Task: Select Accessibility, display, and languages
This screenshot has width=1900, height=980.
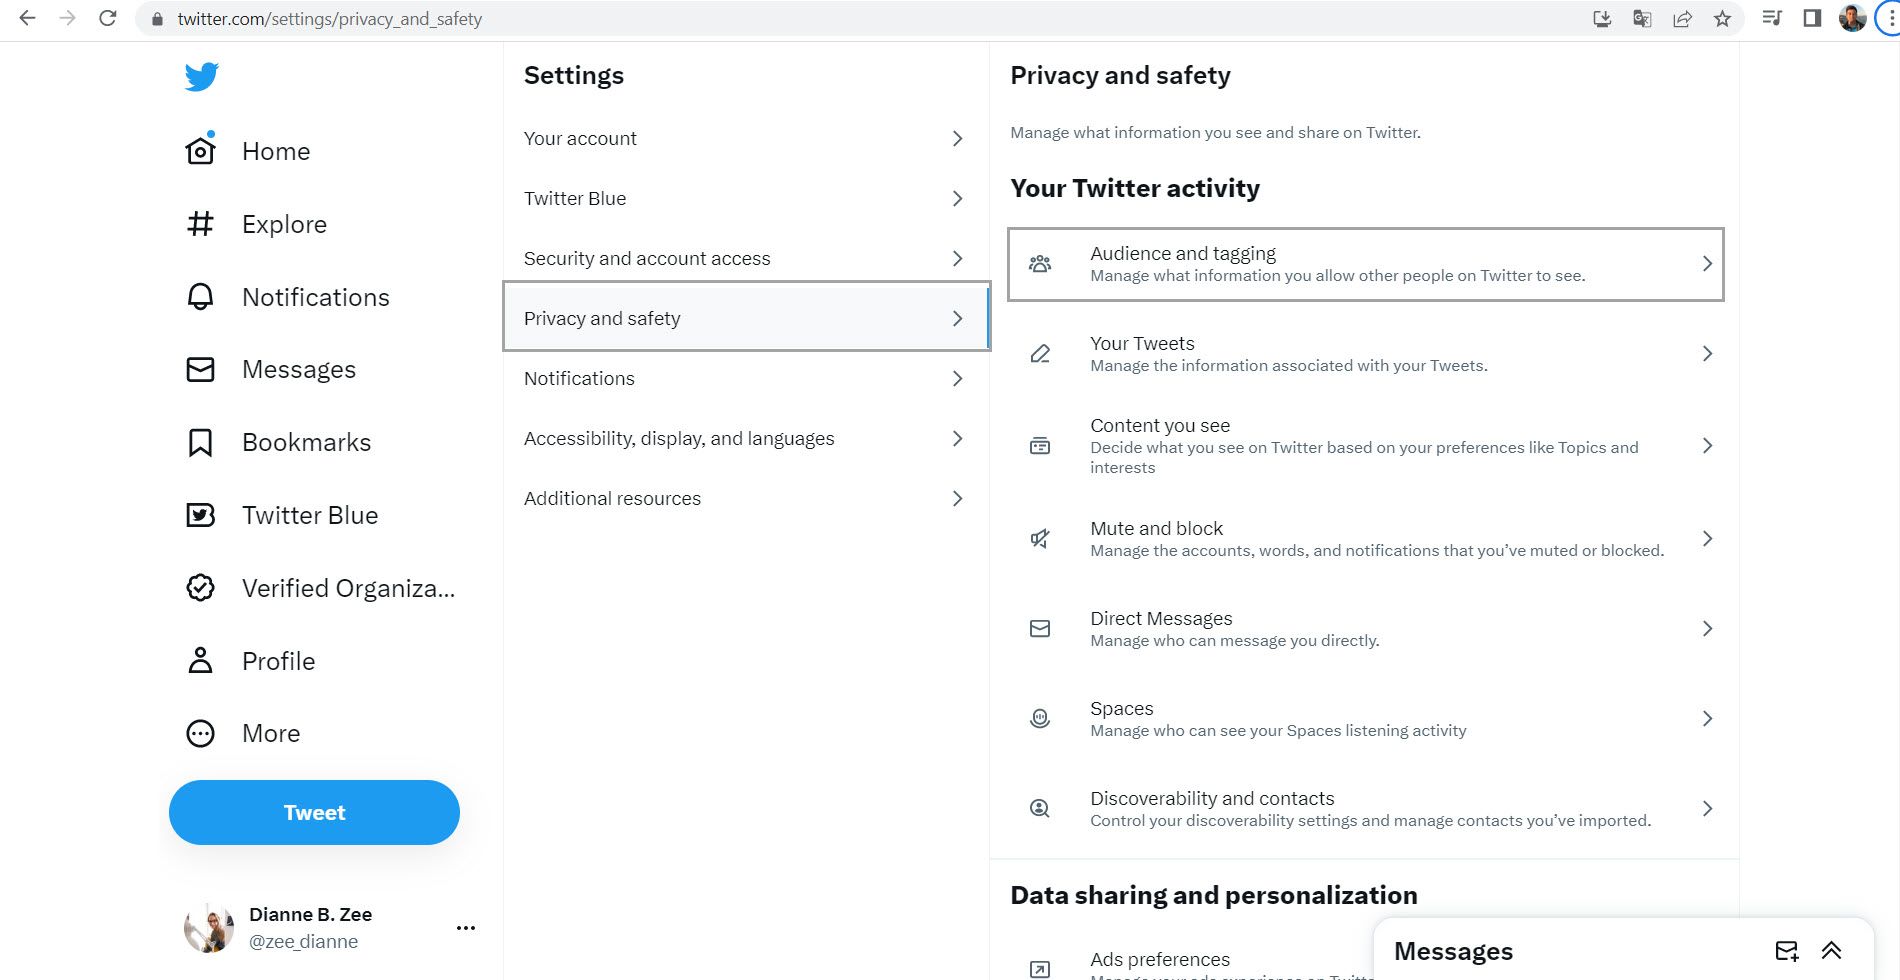Action: click(x=744, y=438)
